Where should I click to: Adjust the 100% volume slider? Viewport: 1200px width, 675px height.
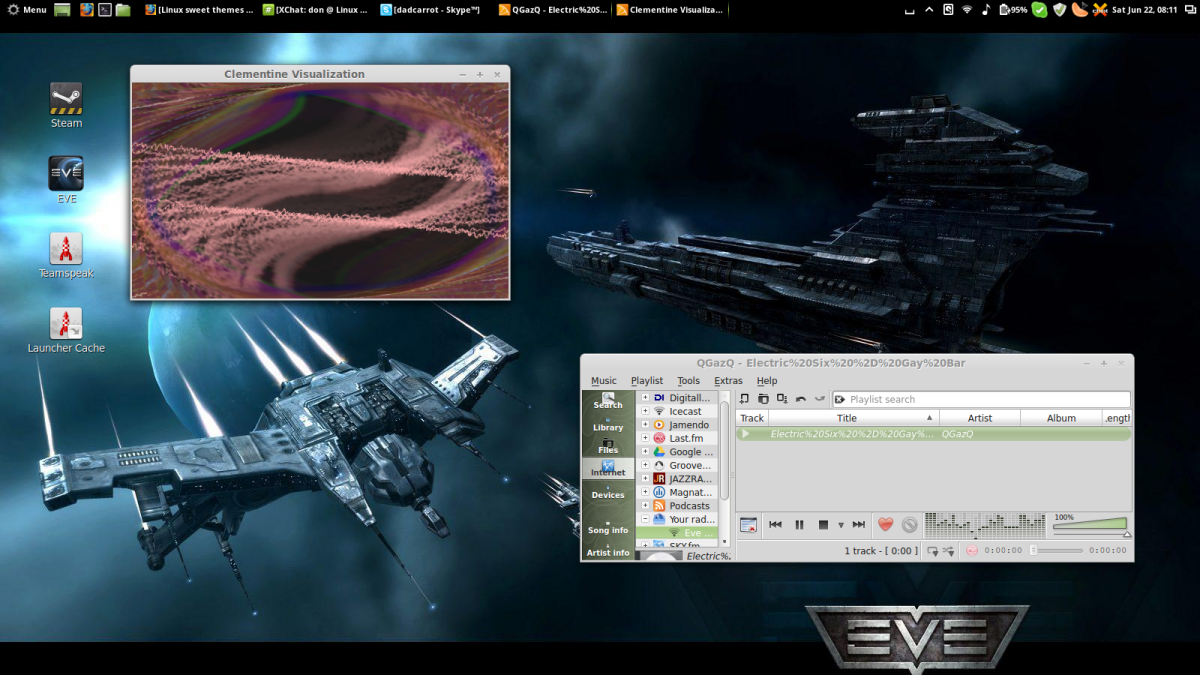coord(1090,526)
